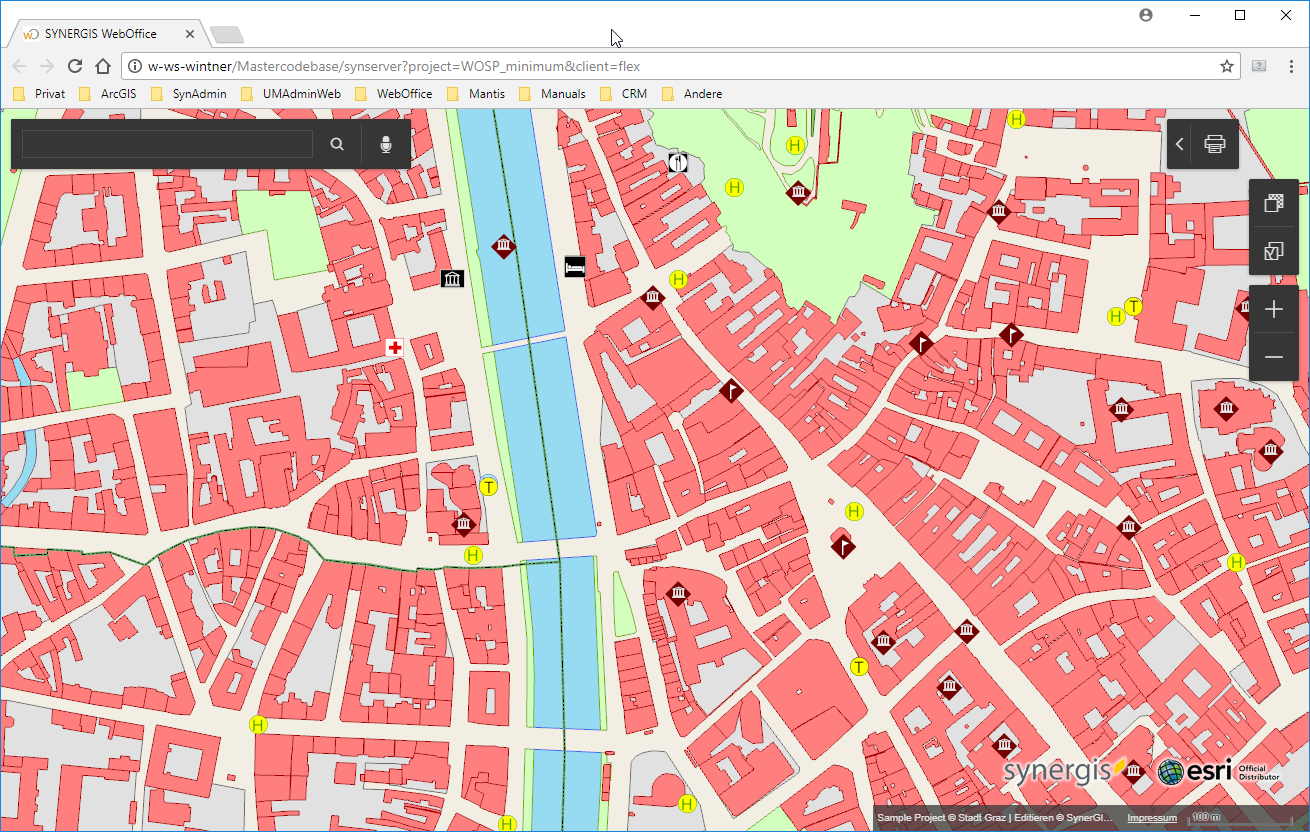
Task: Collapse the toolbar with the left chevron
Action: pyautogui.click(x=1179, y=144)
